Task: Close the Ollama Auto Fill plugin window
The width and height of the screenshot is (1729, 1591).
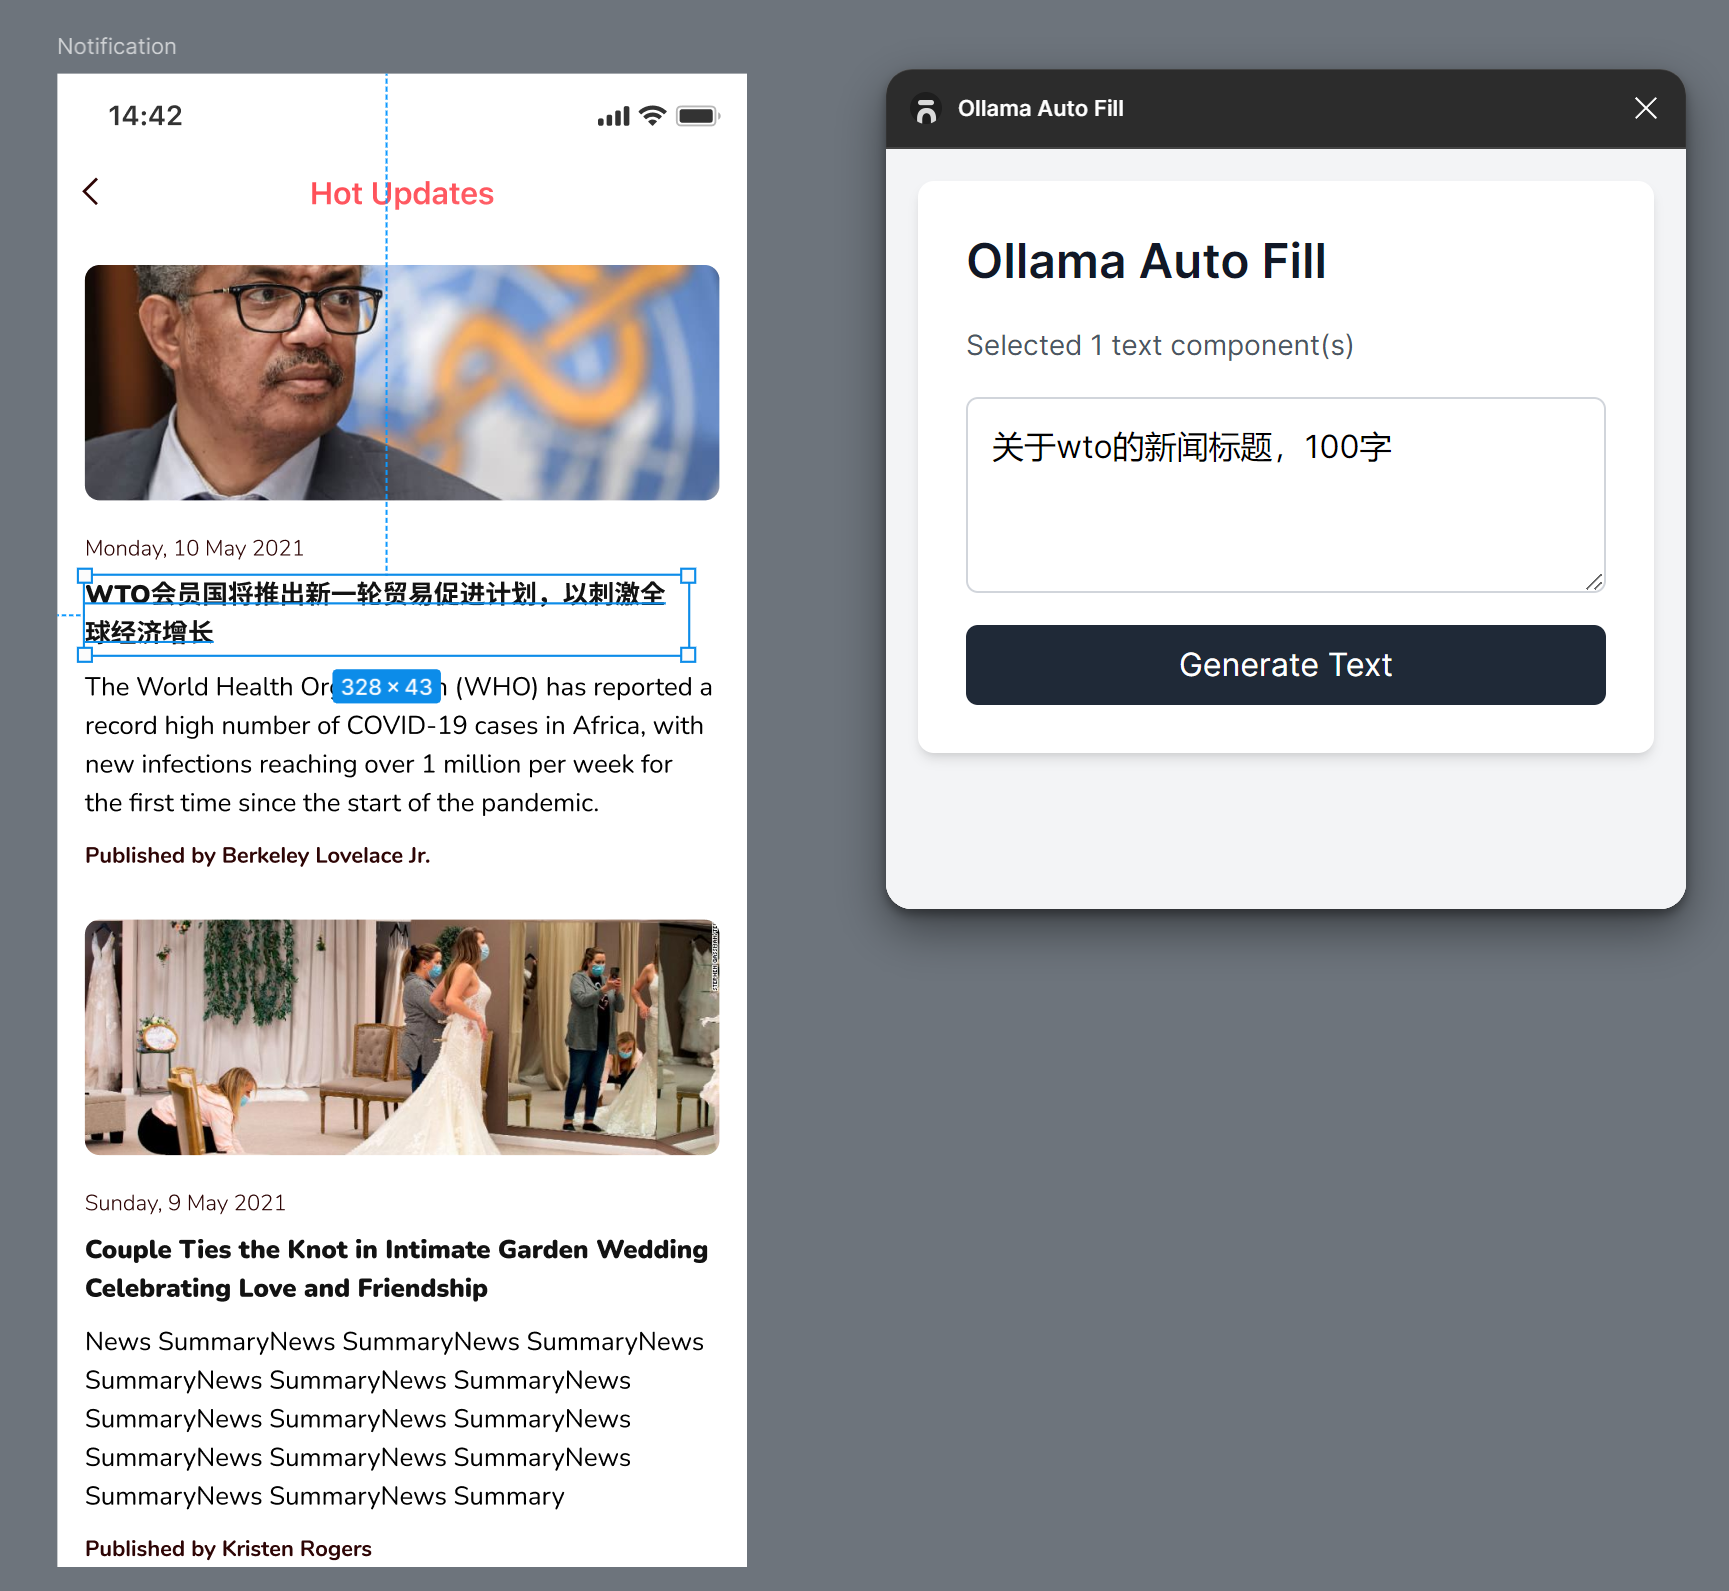Action: click(1646, 108)
